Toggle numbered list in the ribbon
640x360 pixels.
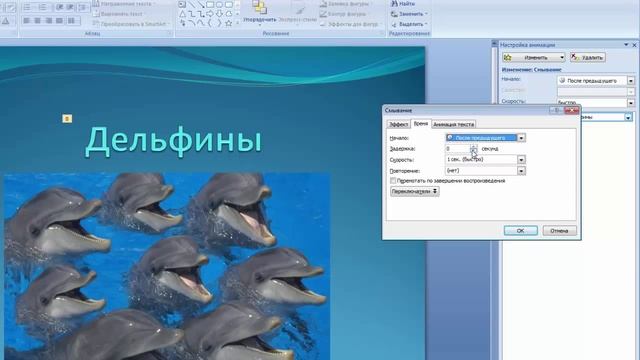tap(42, 7)
